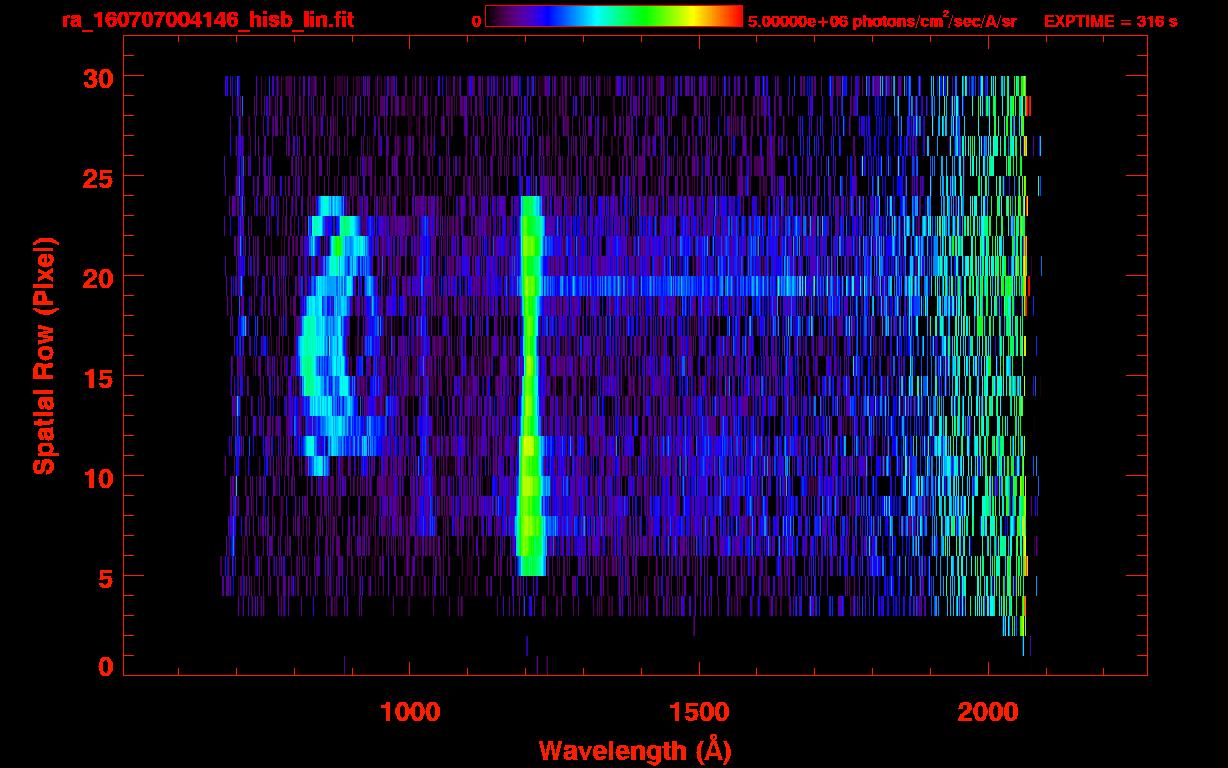Click the 5 tick label on y-axis
The image size is (1228, 768).
107,577
